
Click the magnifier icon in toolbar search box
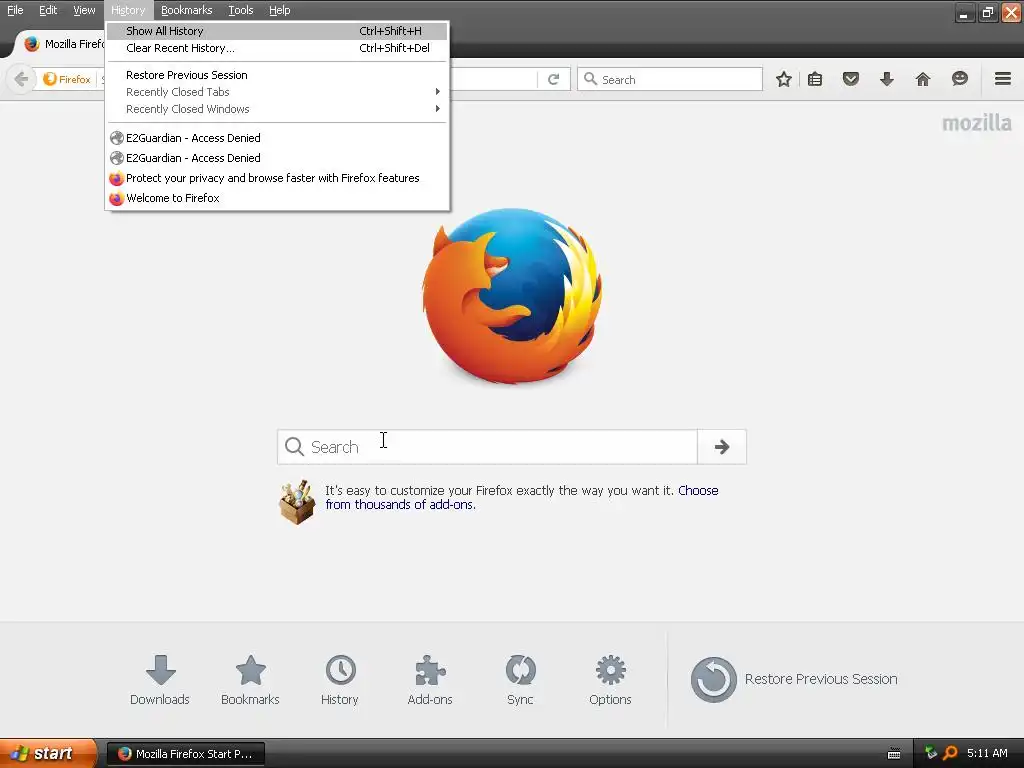[590, 79]
